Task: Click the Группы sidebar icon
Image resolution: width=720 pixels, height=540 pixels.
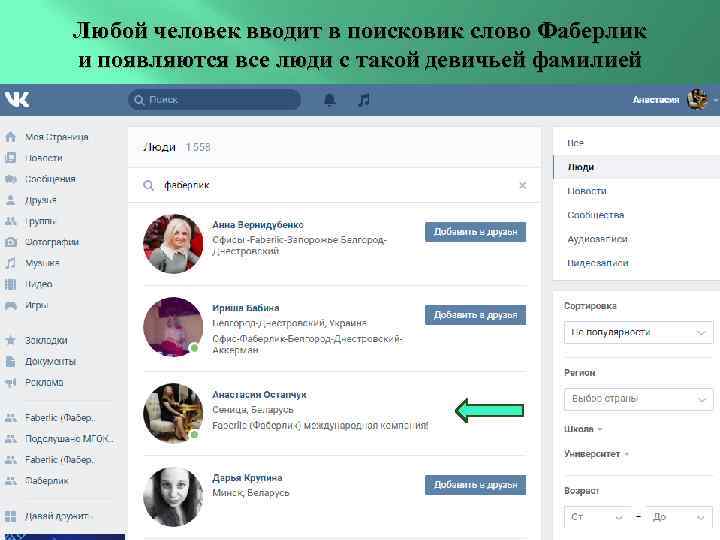Action: click(x=10, y=221)
